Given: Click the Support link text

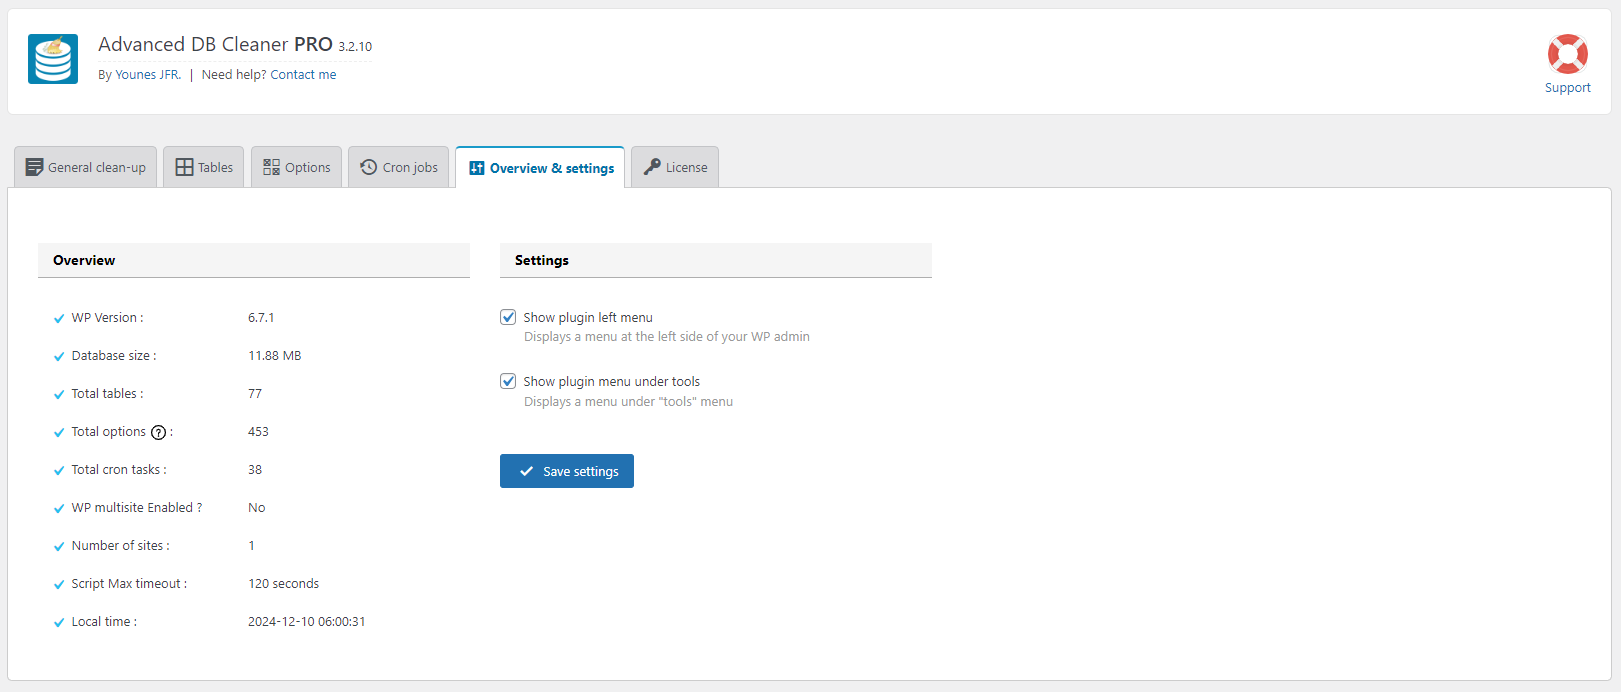Looking at the screenshot, I should click(x=1567, y=88).
